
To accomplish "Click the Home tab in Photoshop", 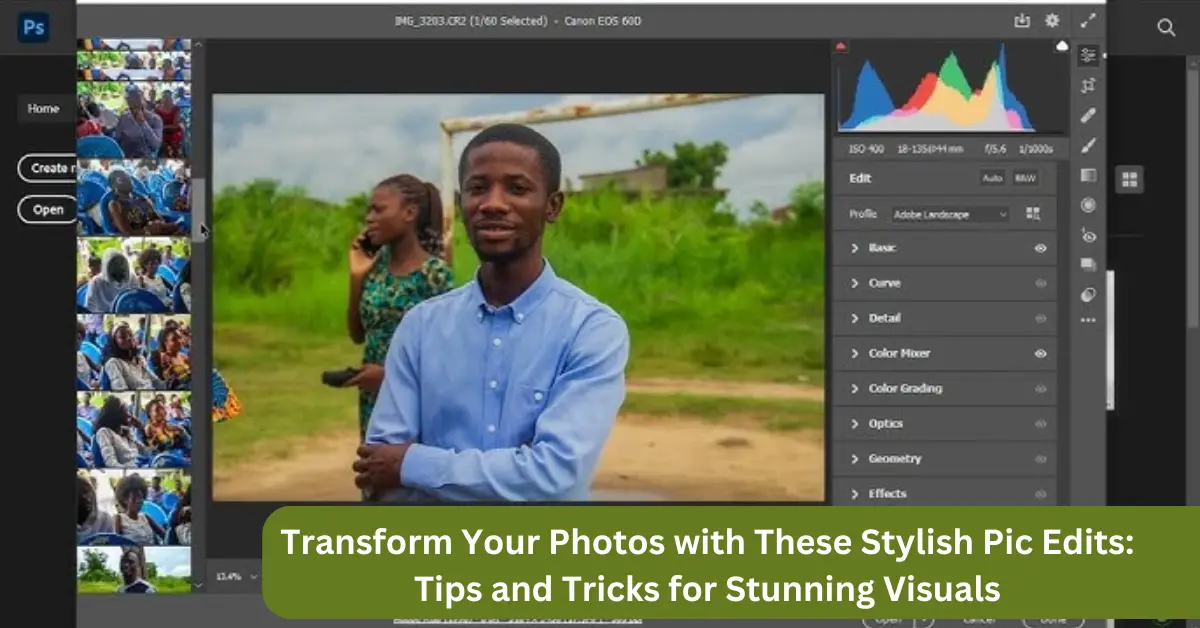I will click(x=43, y=109).
